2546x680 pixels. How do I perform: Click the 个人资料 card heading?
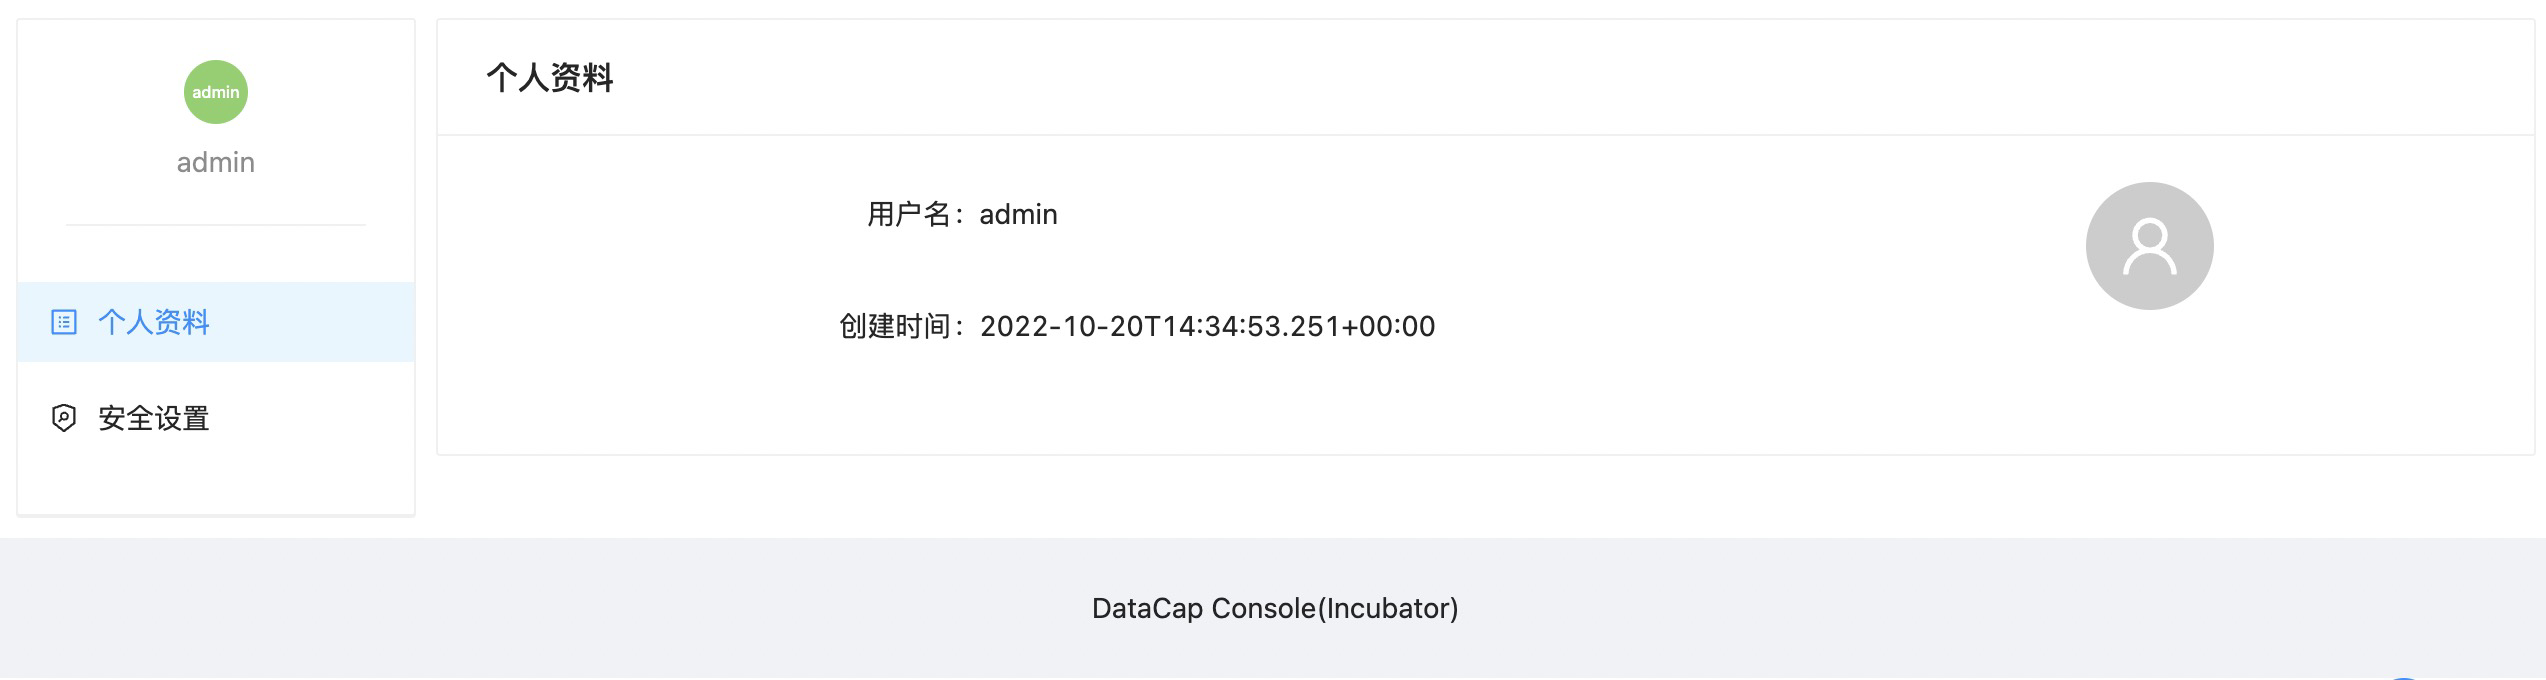(549, 78)
